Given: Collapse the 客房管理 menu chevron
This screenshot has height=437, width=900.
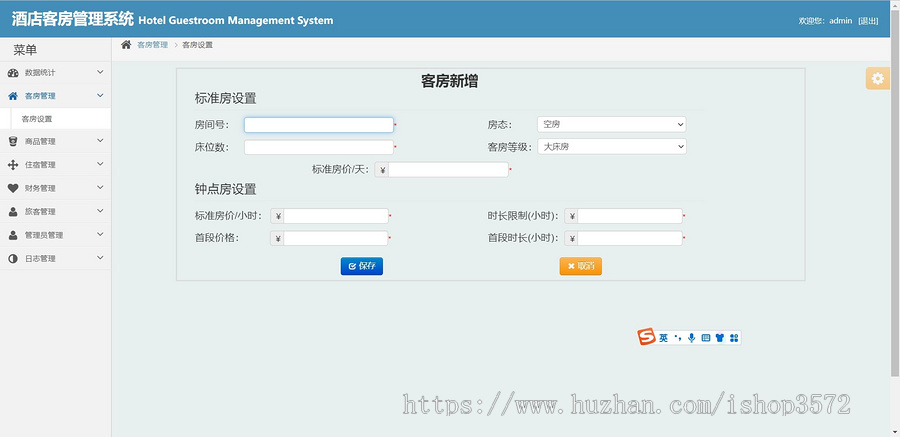Looking at the screenshot, I should click(100, 95).
